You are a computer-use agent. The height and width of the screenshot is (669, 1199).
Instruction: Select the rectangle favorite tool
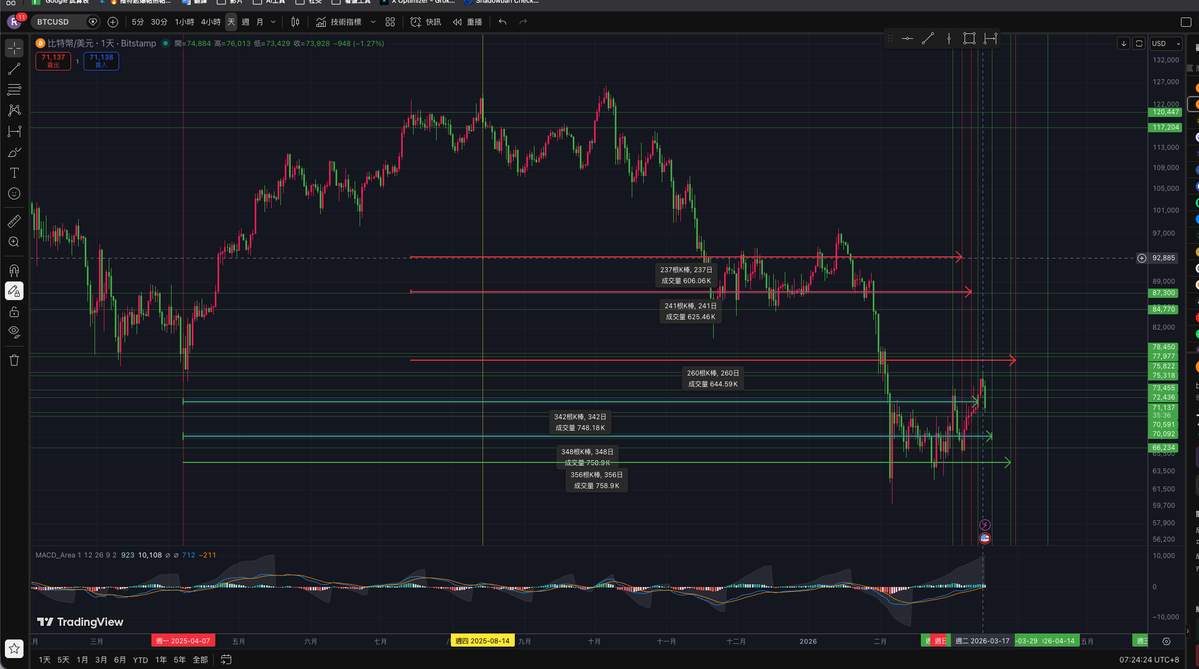pos(969,38)
